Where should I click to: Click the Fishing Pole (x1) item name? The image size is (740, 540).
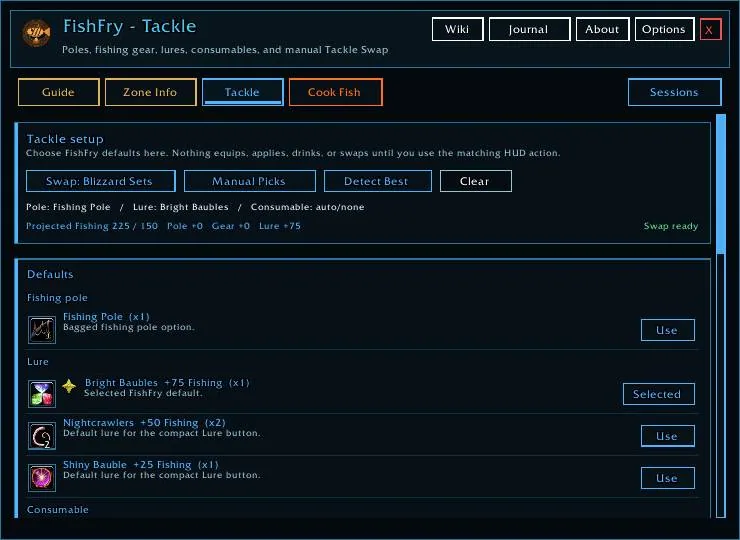coord(106,317)
